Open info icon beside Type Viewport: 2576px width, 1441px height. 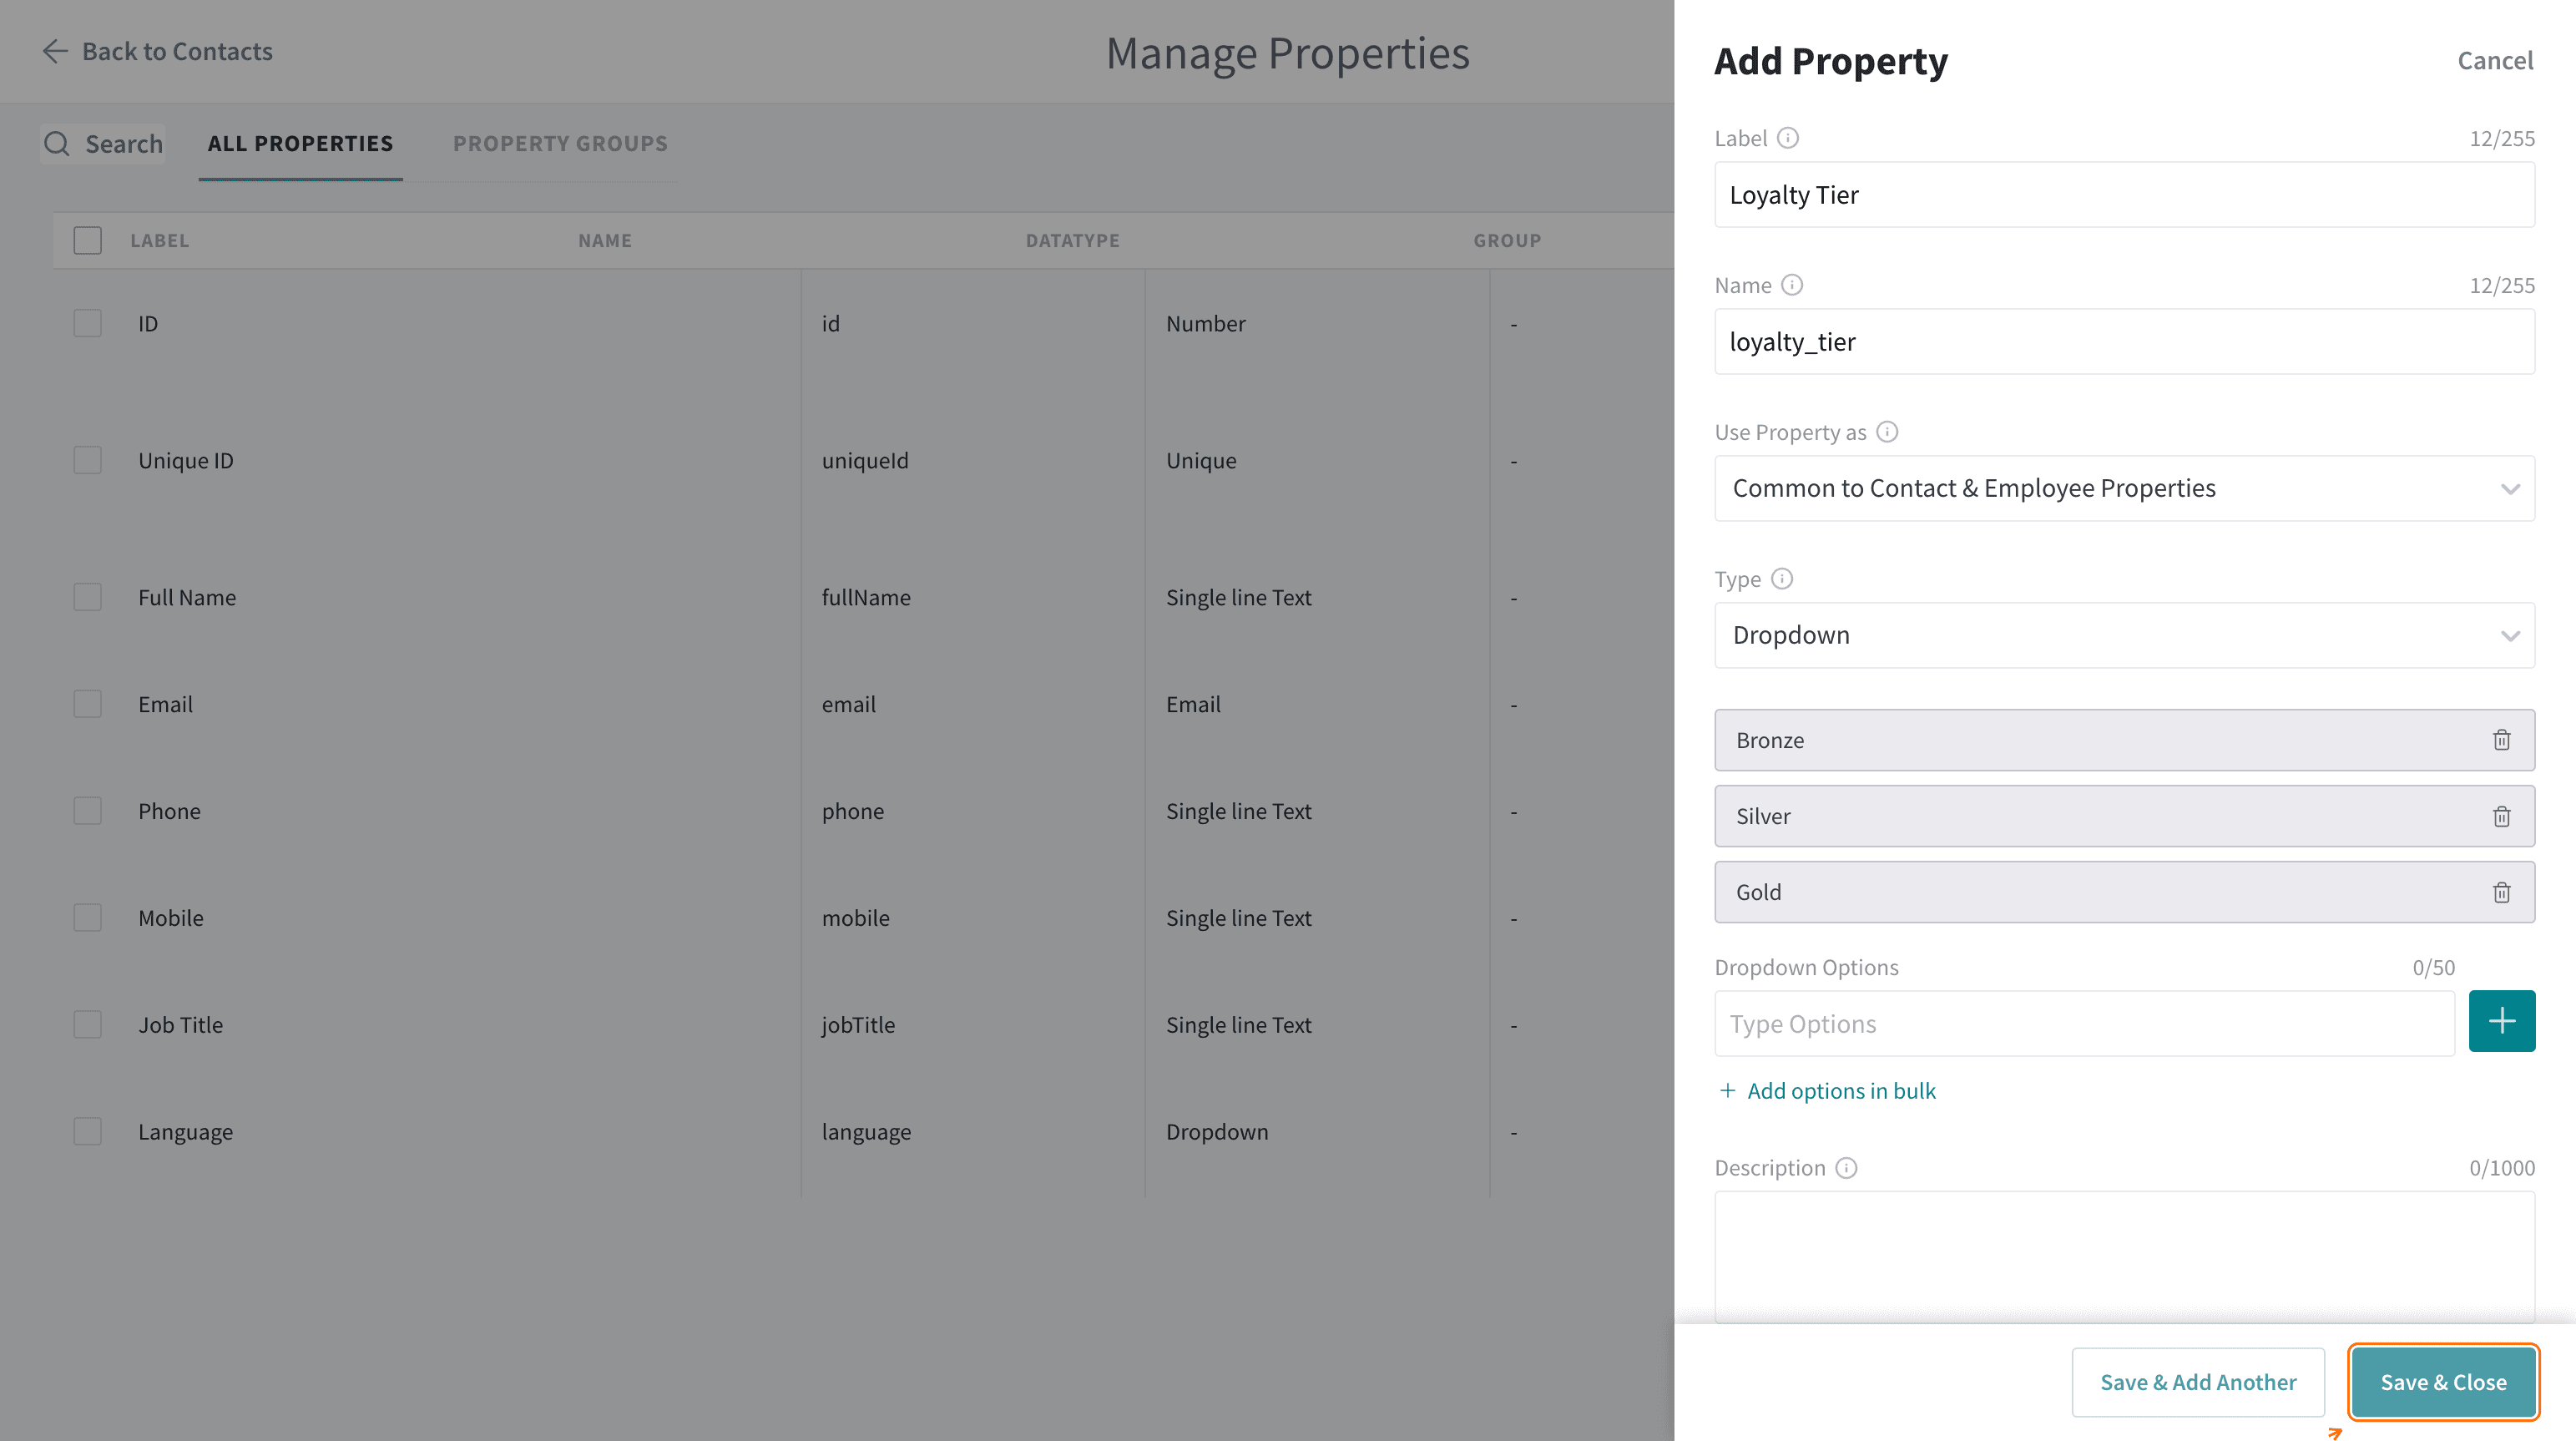[1782, 579]
